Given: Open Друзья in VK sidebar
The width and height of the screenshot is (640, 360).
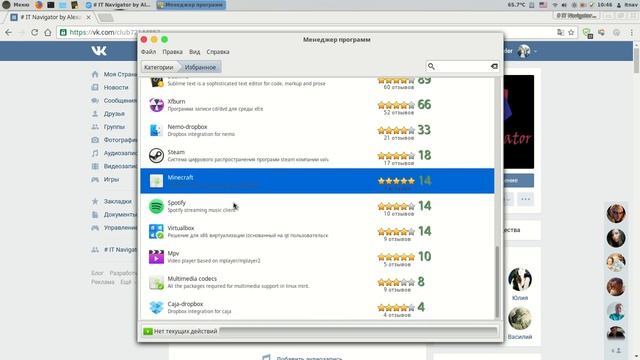Looking at the screenshot, I should [x=114, y=113].
